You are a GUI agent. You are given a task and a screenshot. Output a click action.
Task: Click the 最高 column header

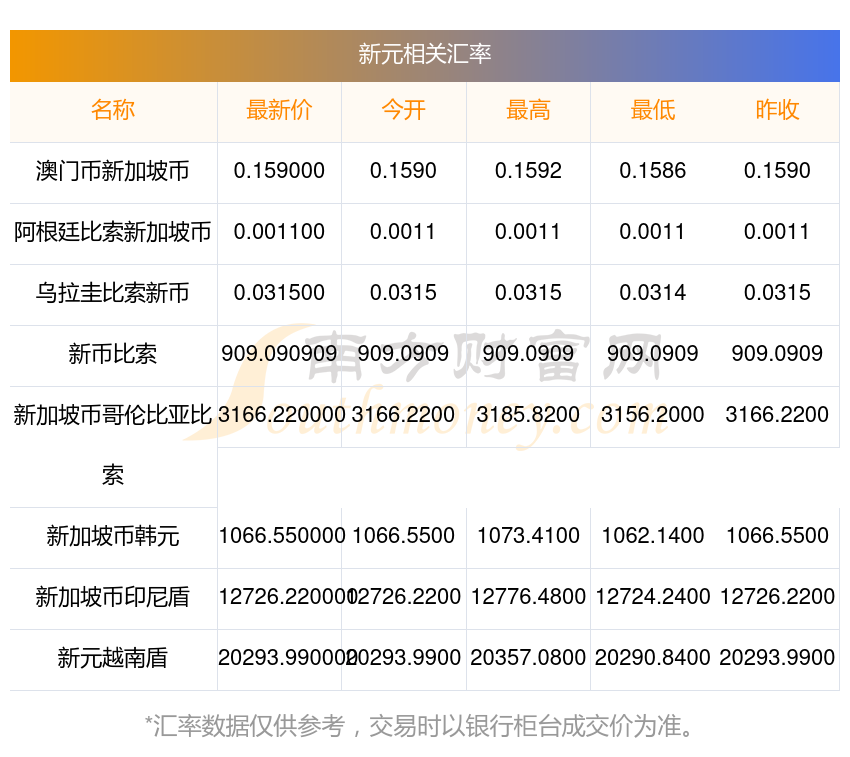click(528, 110)
